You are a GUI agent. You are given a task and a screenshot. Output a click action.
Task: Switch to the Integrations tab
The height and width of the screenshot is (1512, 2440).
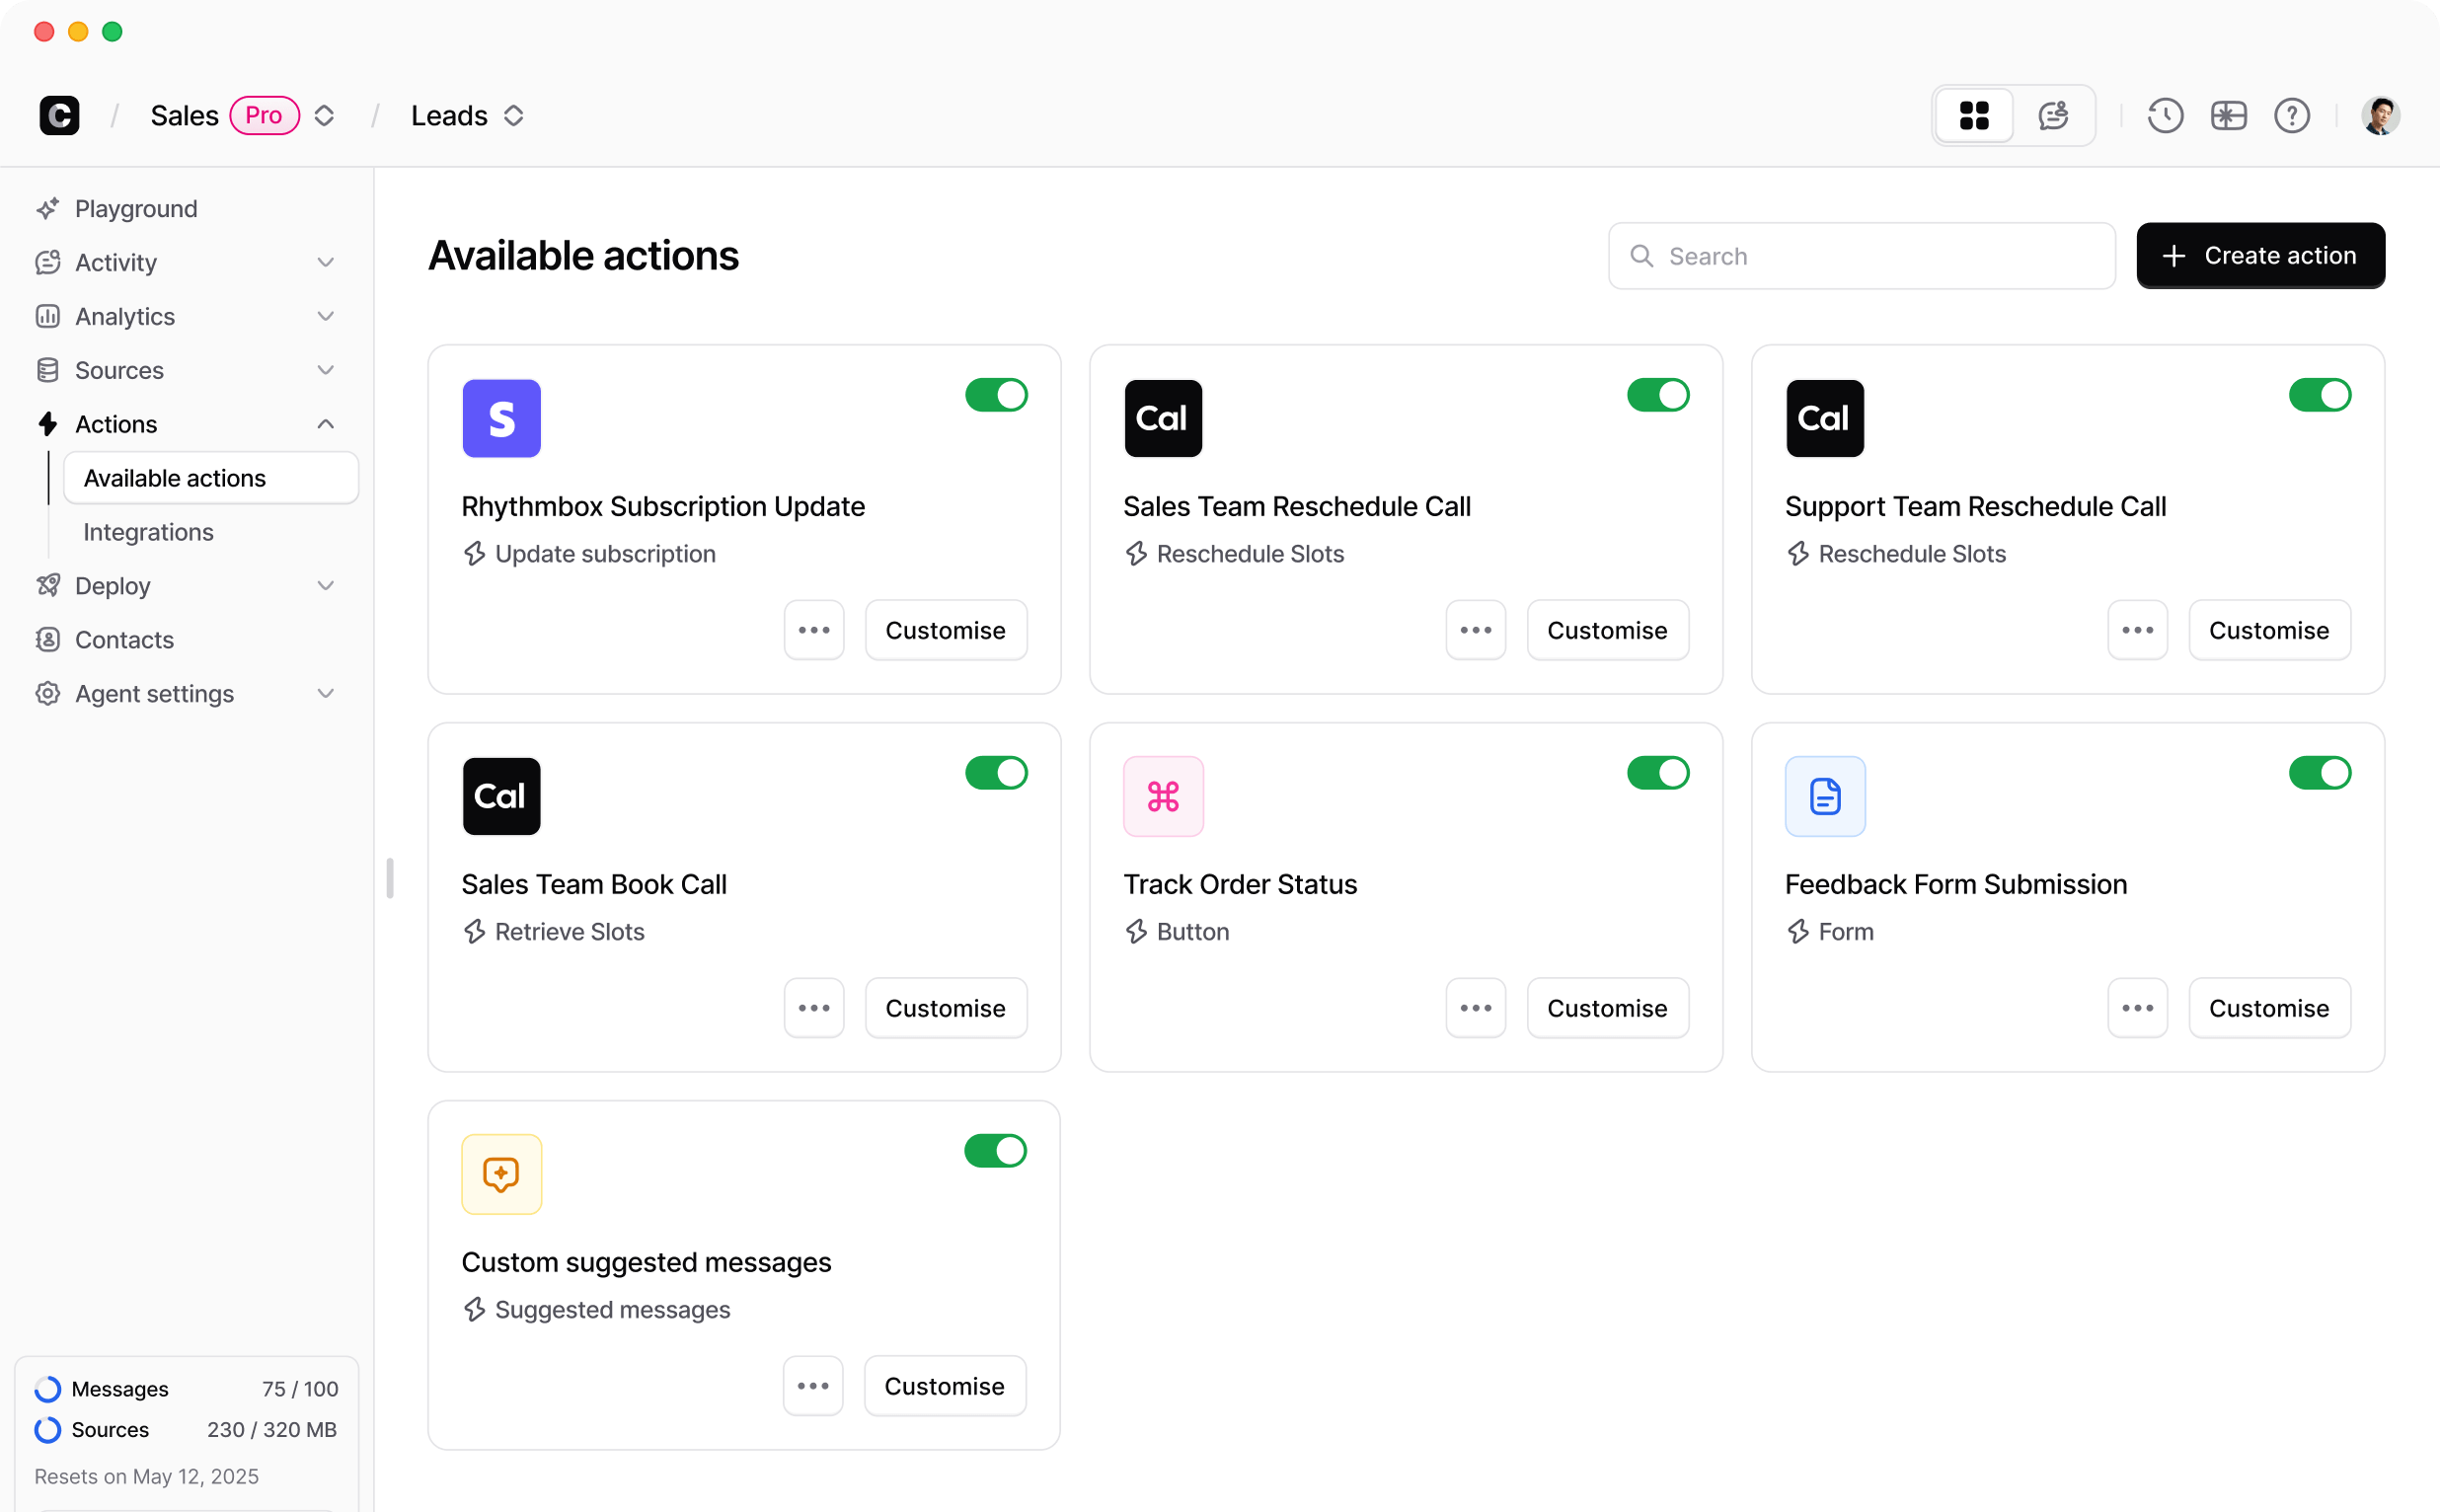pyautogui.click(x=148, y=531)
